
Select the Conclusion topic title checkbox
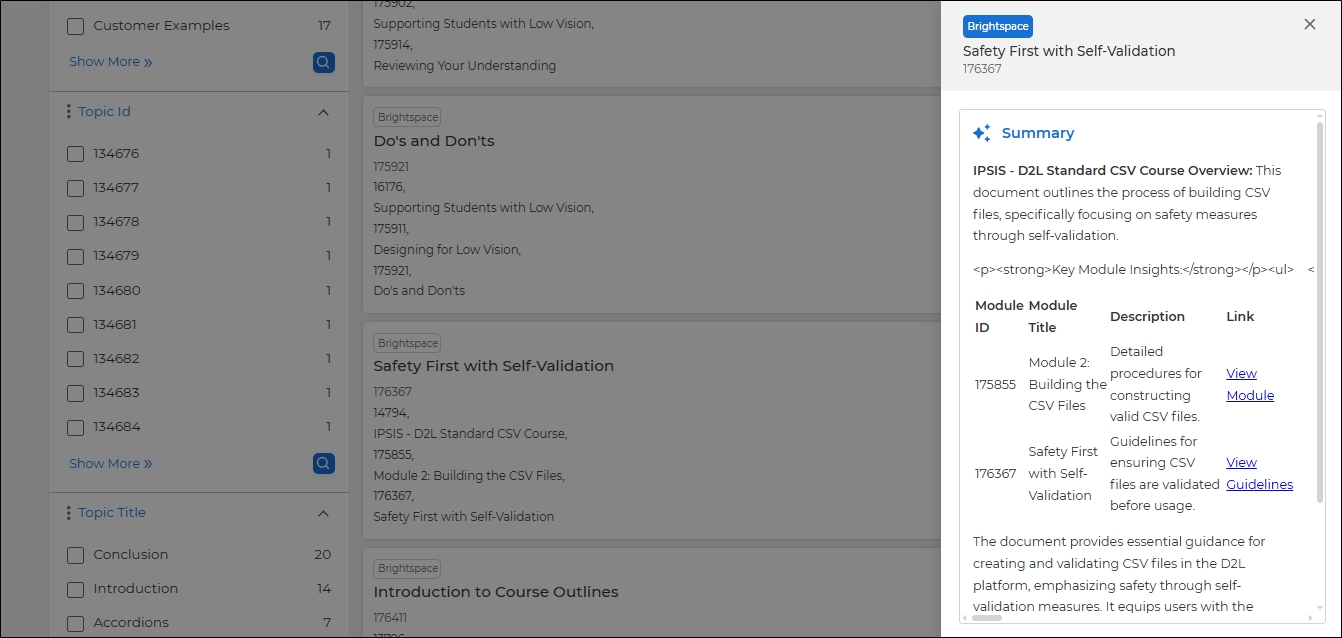[x=75, y=555]
